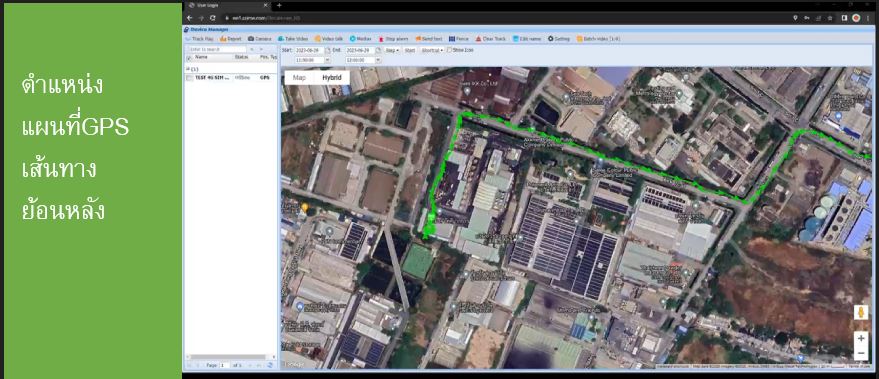The width and height of the screenshot is (879, 379).
Task: Open the Report toolbar item
Action: point(230,39)
